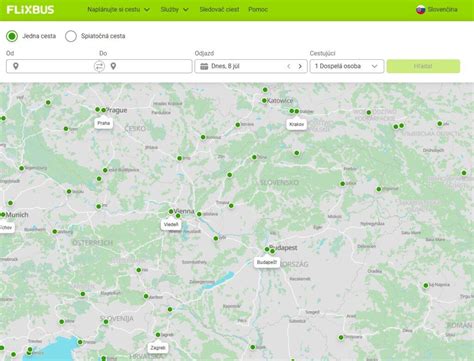The image size is (474, 361).
Task: Click the Záhreb map label
Action: click(158, 348)
